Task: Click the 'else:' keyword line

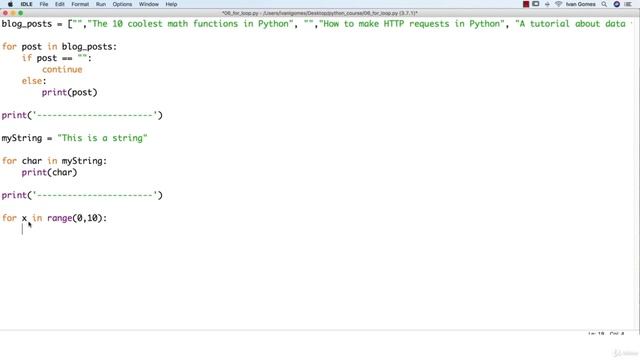Action: (x=34, y=81)
